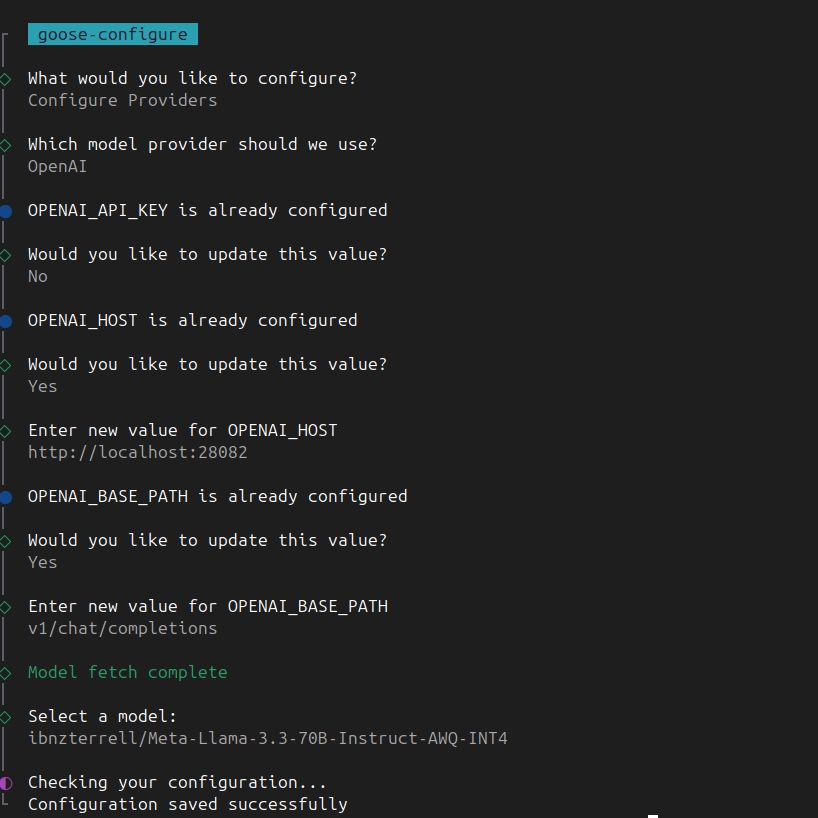This screenshot has height=818, width=818.
Task: Click the diamond marker beside "Select a model"
Action: [x=6, y=716]
